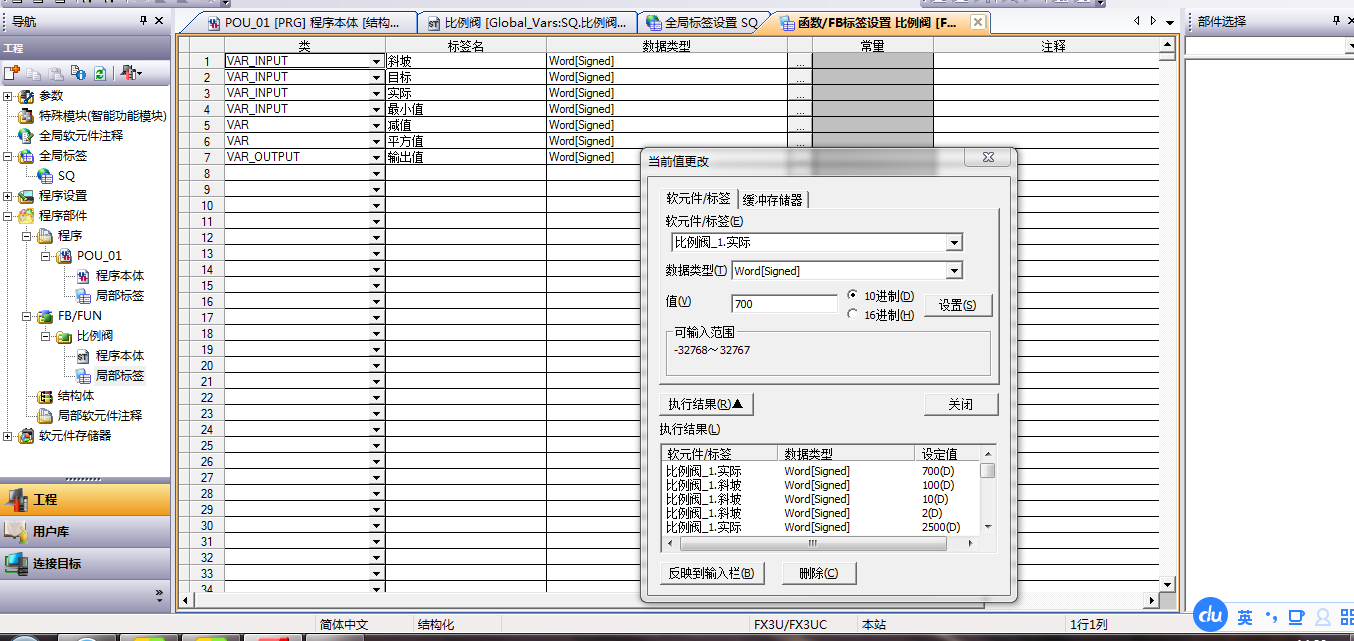Open the 软元件/标签 device dropdown
1354x641 pixels.
pyautogui.click(x=954, y=243)
